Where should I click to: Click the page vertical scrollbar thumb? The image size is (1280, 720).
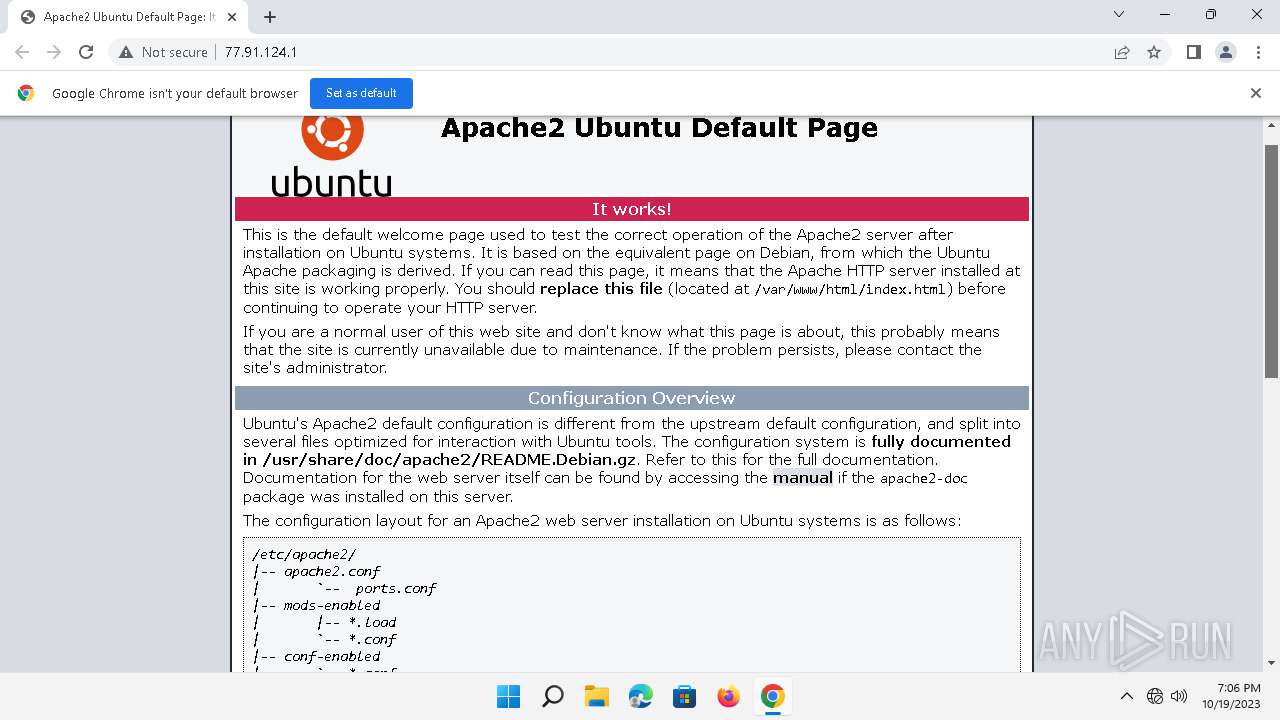[1271, 260]
